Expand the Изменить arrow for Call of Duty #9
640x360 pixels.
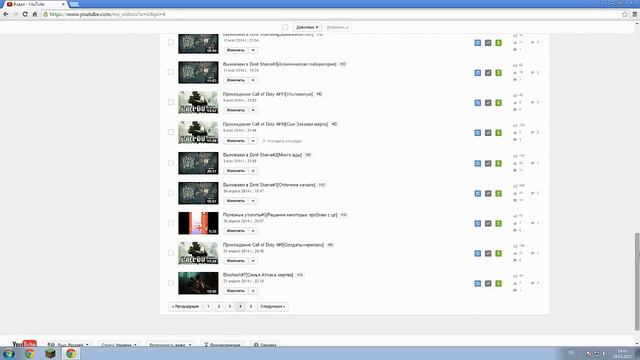coord(253,261)
